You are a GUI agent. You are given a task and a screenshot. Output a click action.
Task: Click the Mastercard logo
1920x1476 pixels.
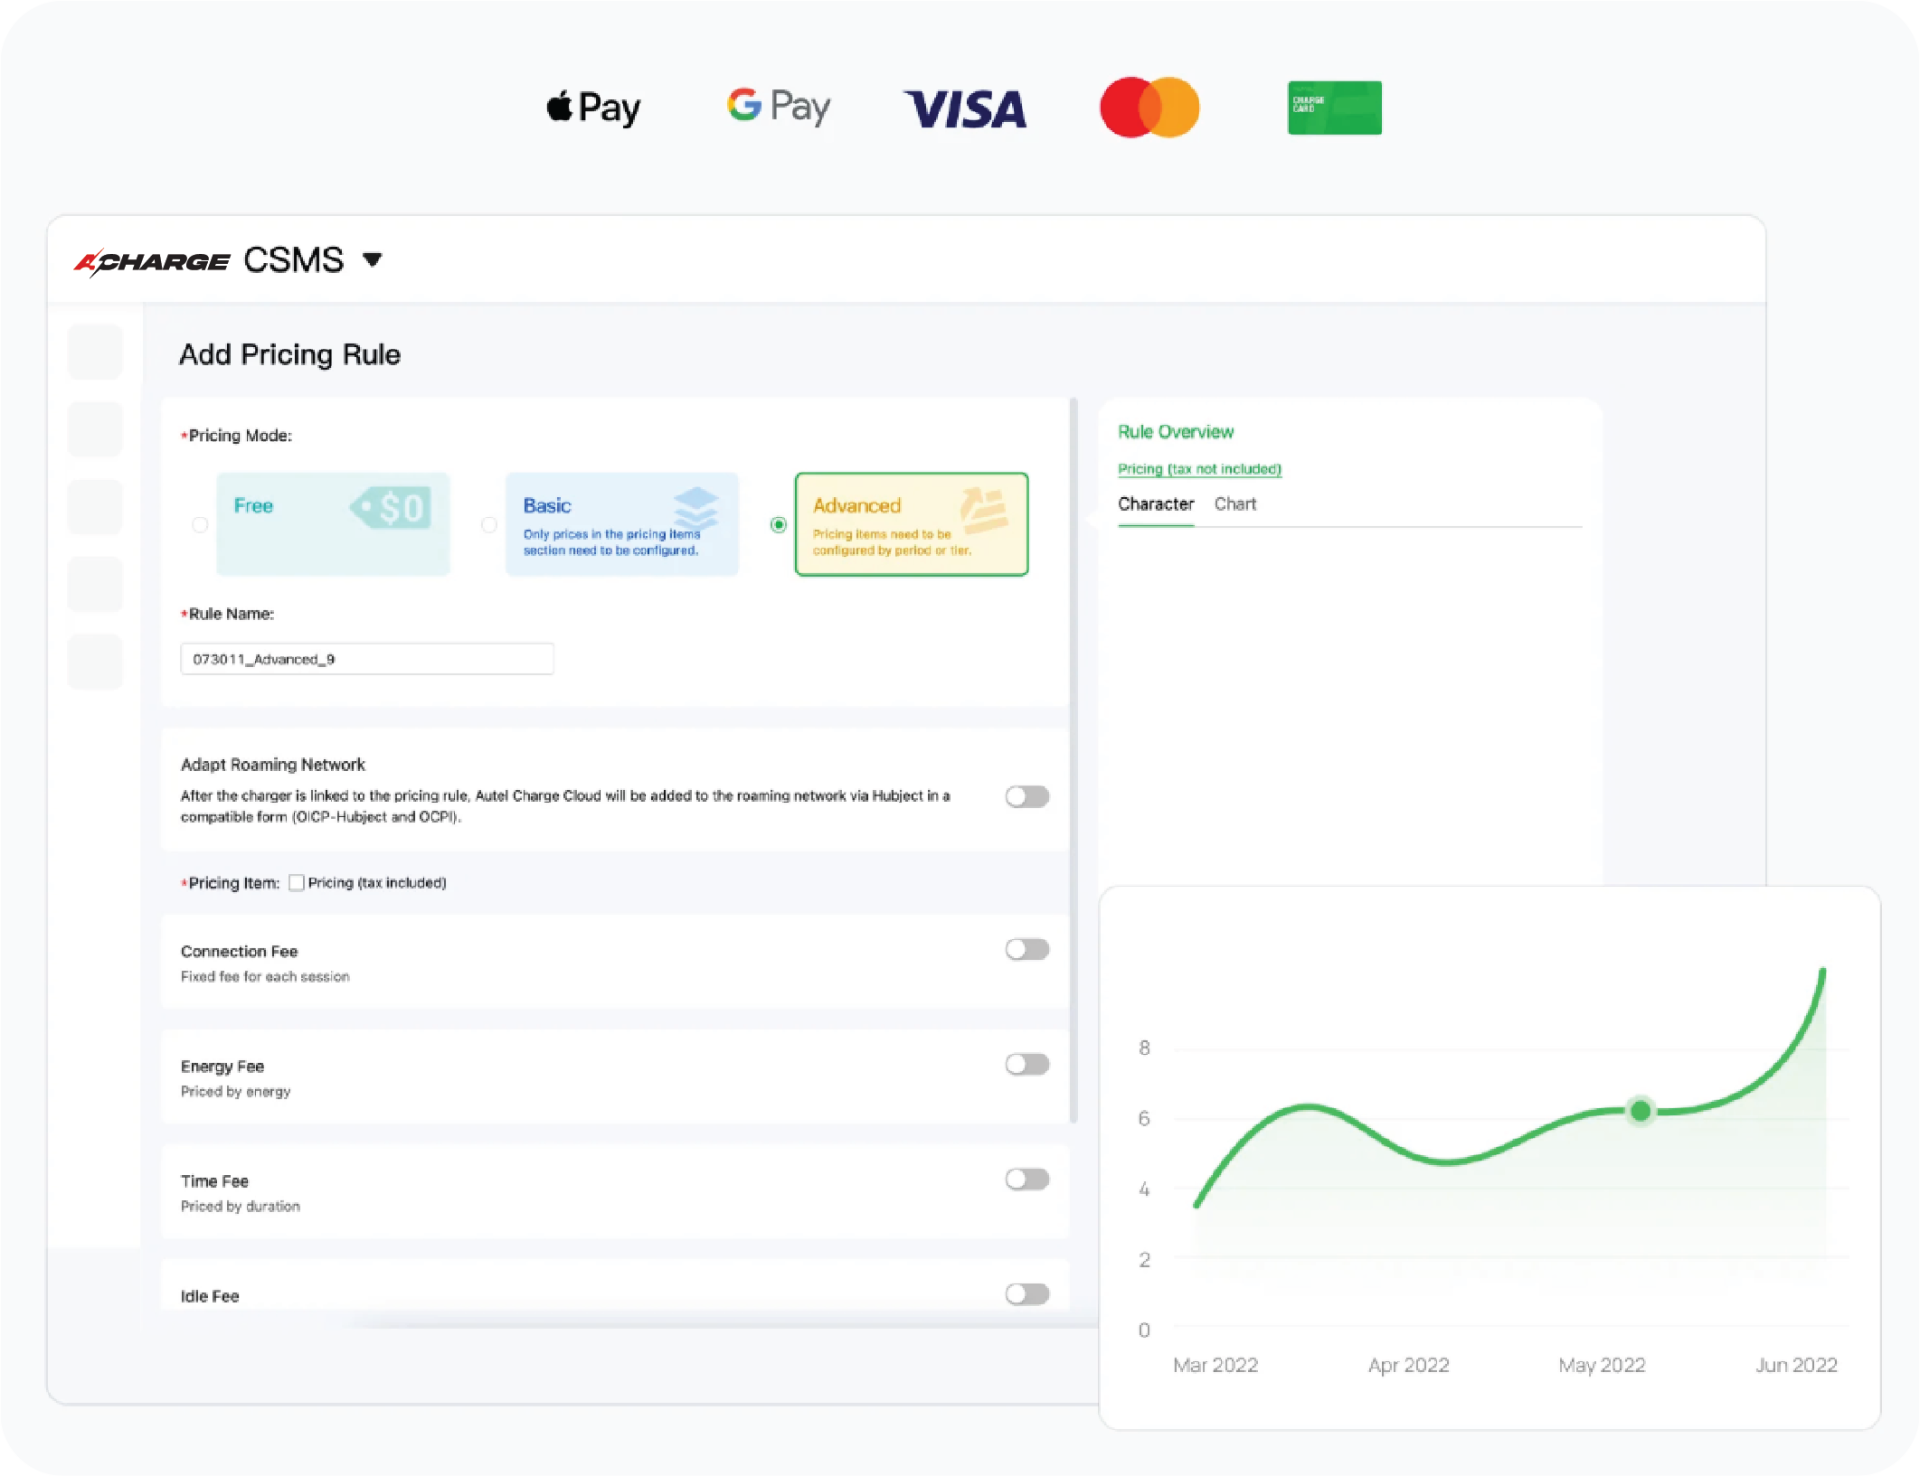pos(1149,107)
